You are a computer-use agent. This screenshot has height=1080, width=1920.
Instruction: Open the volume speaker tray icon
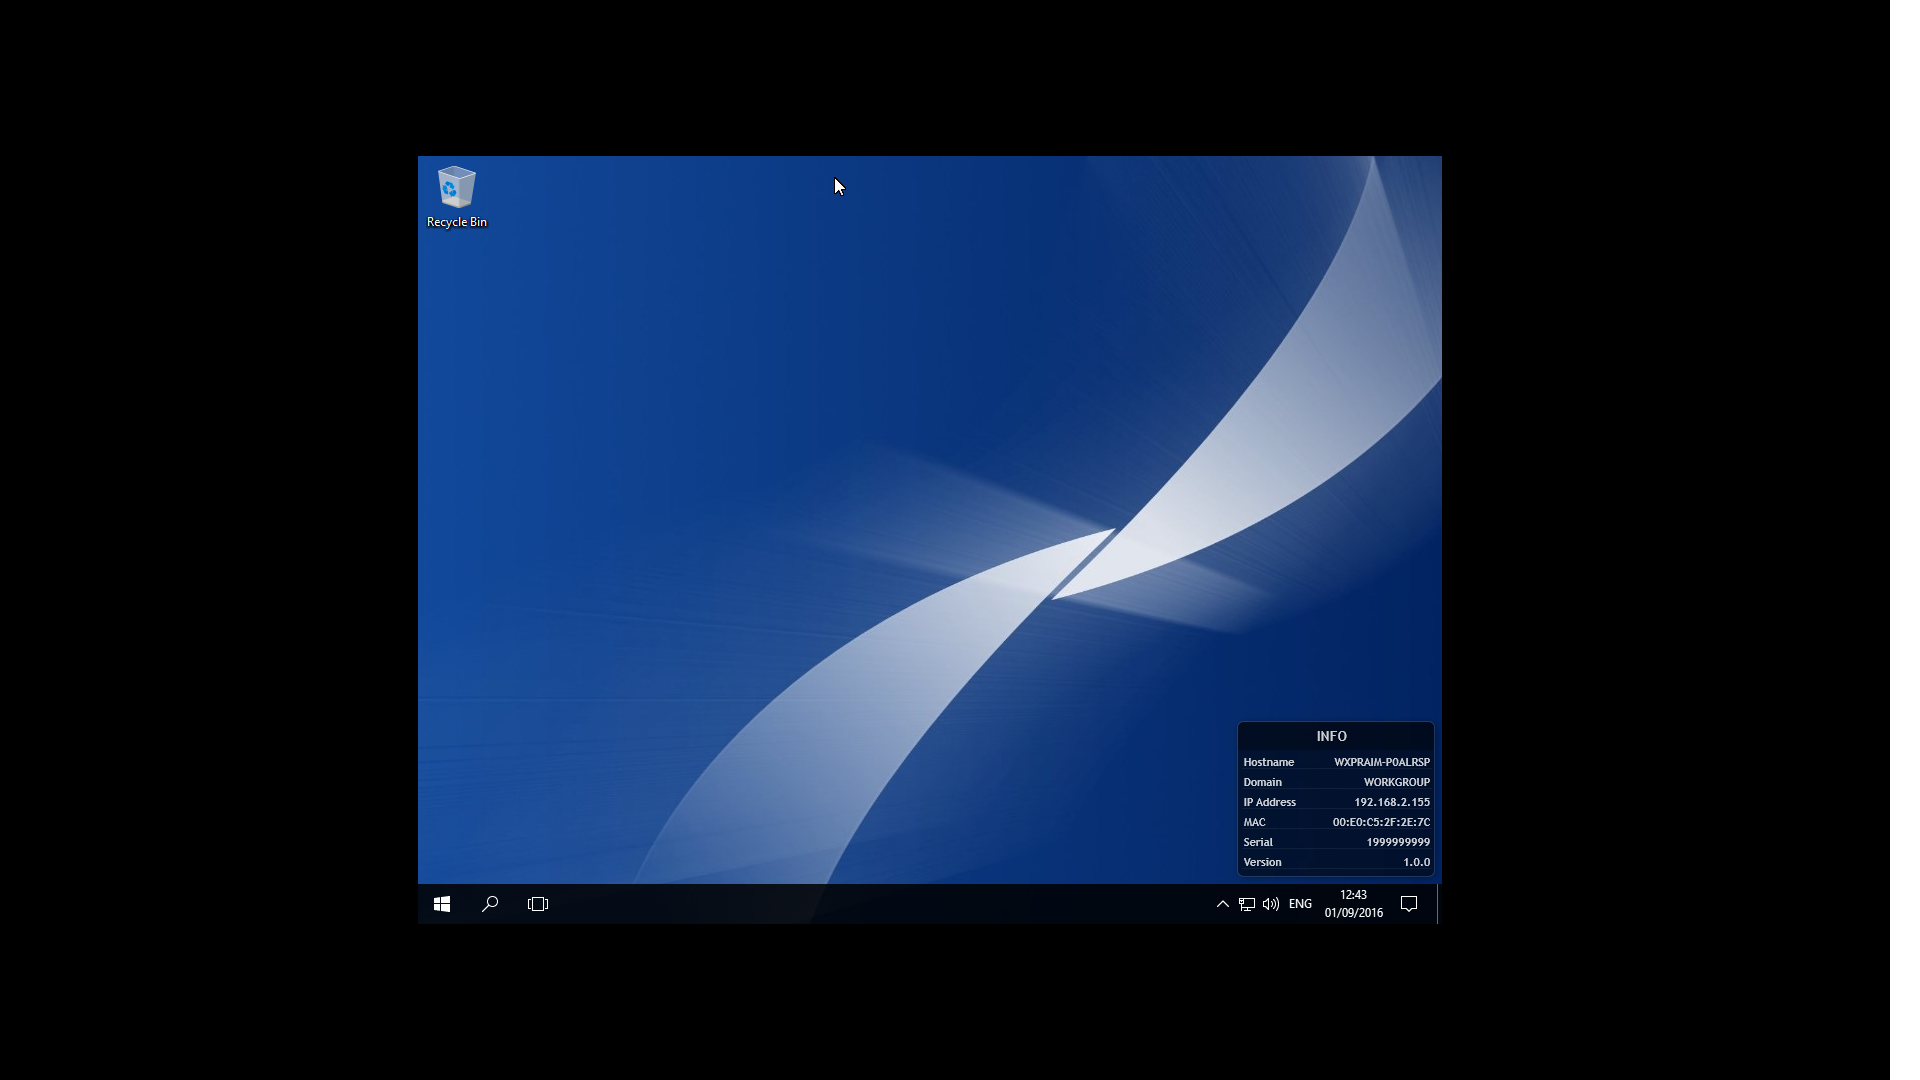point(1271,904)
